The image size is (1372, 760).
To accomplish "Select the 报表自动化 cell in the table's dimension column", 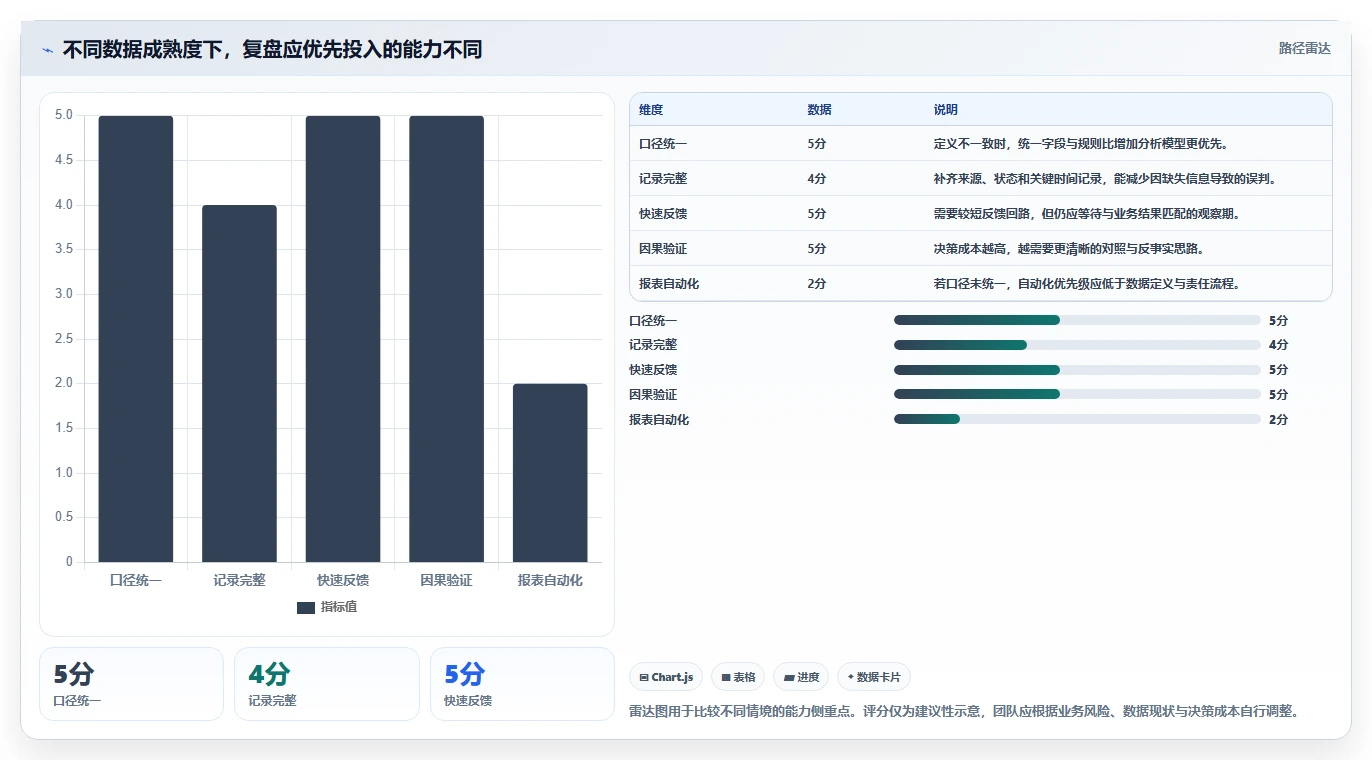I will [669, 284].
